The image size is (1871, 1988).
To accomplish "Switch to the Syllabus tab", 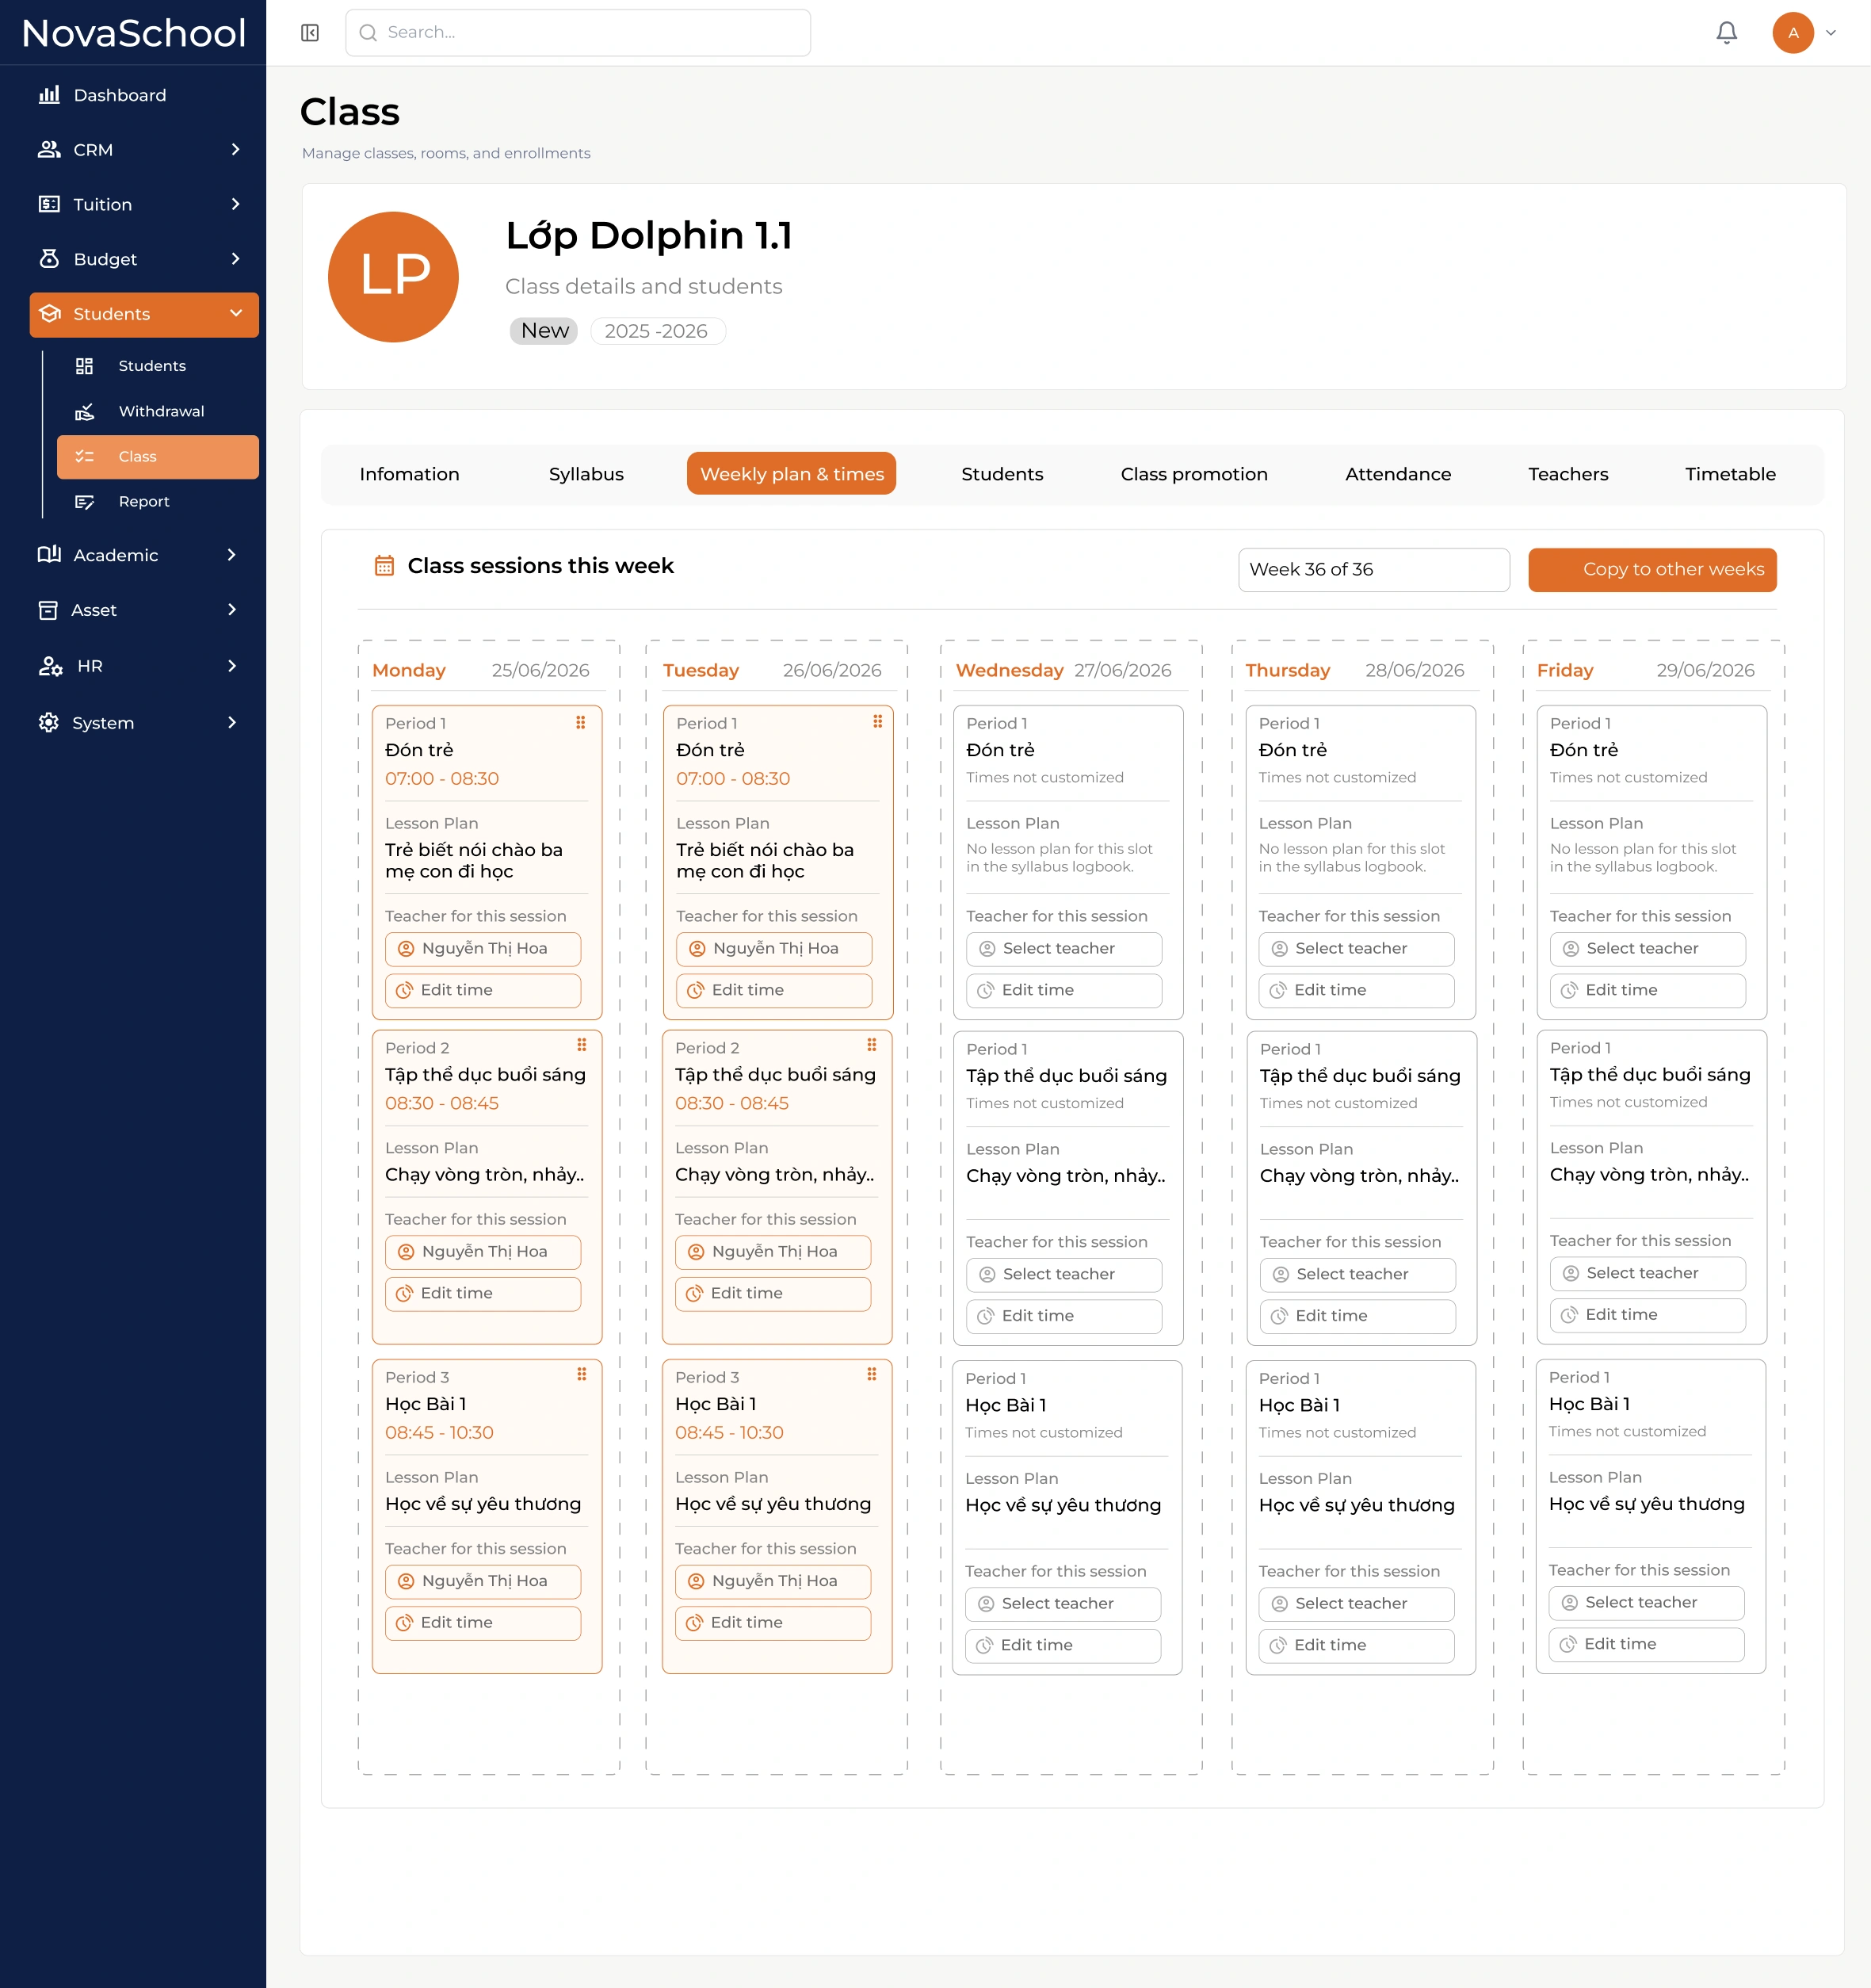I will pos(586,474).
